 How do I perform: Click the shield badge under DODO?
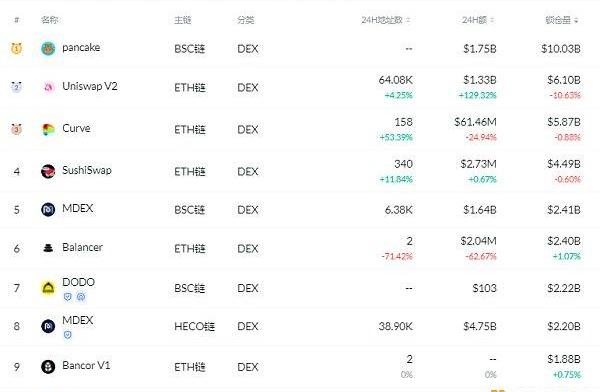[68, 297]
